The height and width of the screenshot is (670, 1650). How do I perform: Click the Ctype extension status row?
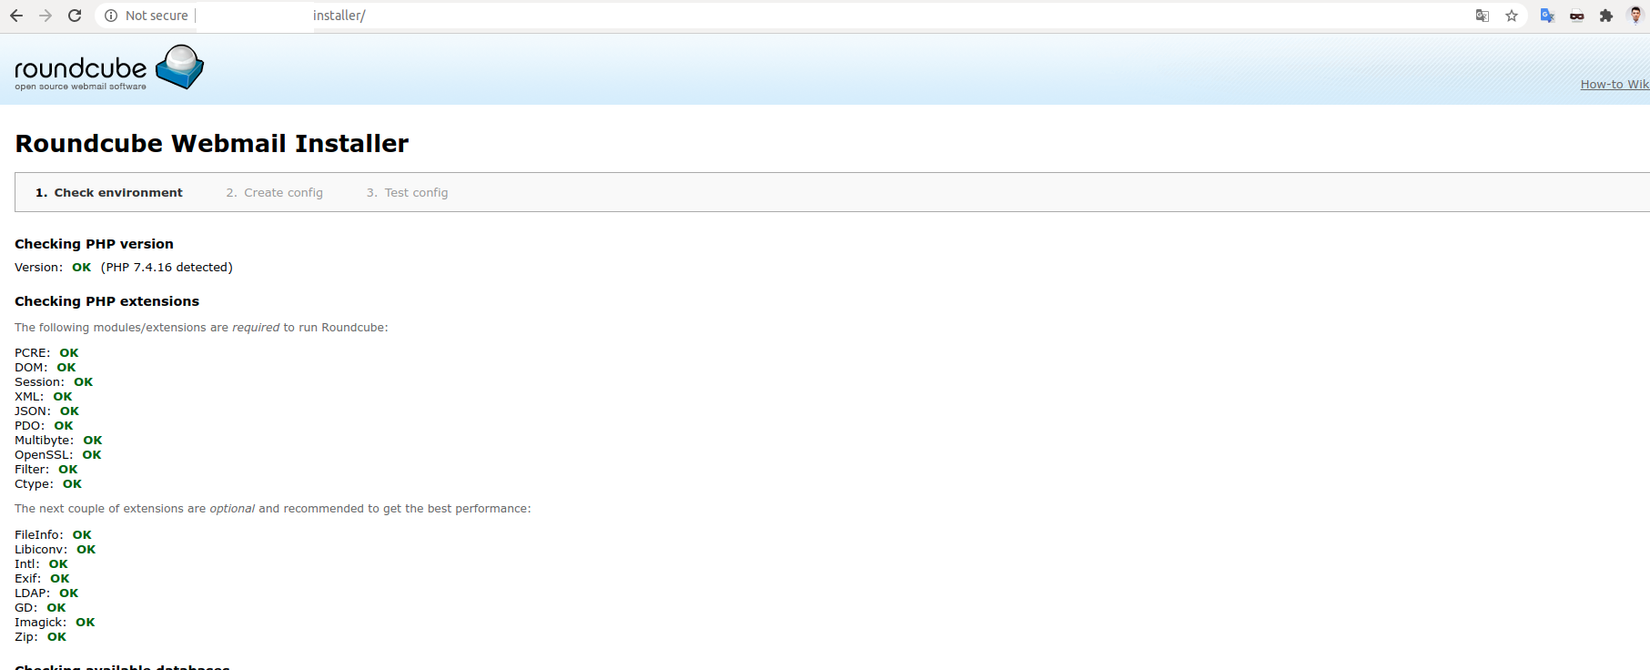point(48,484)
